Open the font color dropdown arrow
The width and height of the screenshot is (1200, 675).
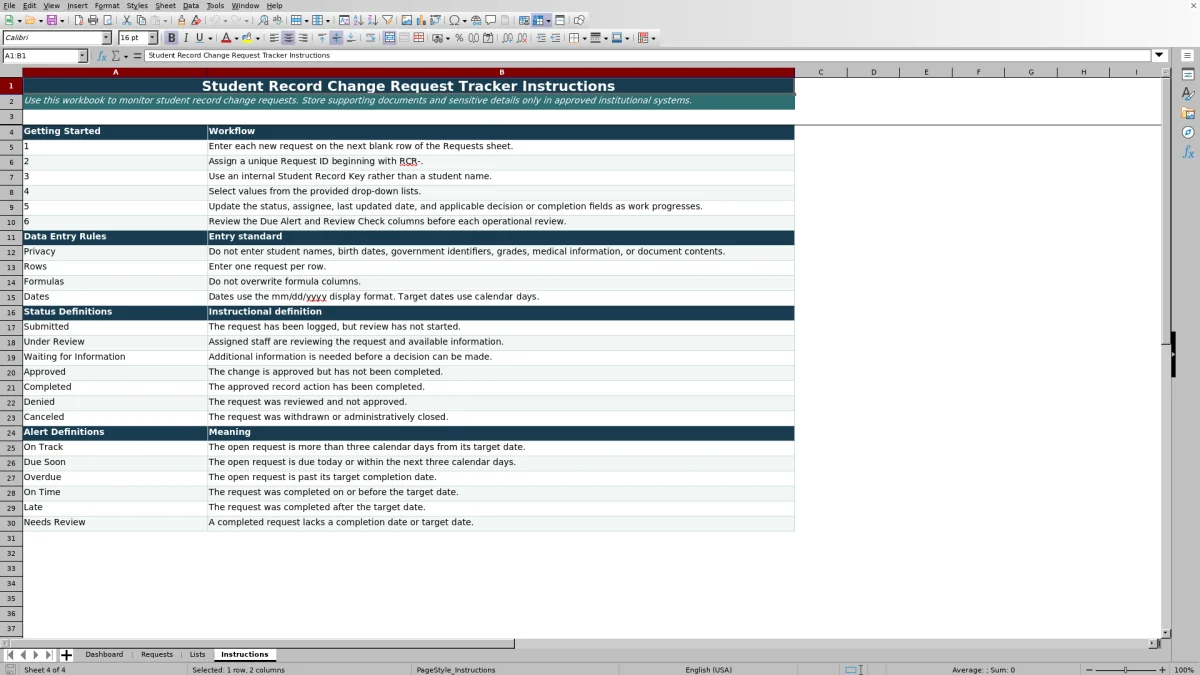click(236, 38)
